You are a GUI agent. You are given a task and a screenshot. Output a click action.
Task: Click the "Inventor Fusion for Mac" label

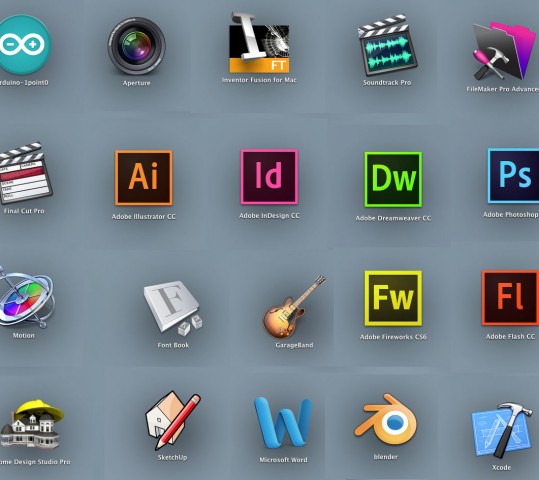(x=259, y=80)
